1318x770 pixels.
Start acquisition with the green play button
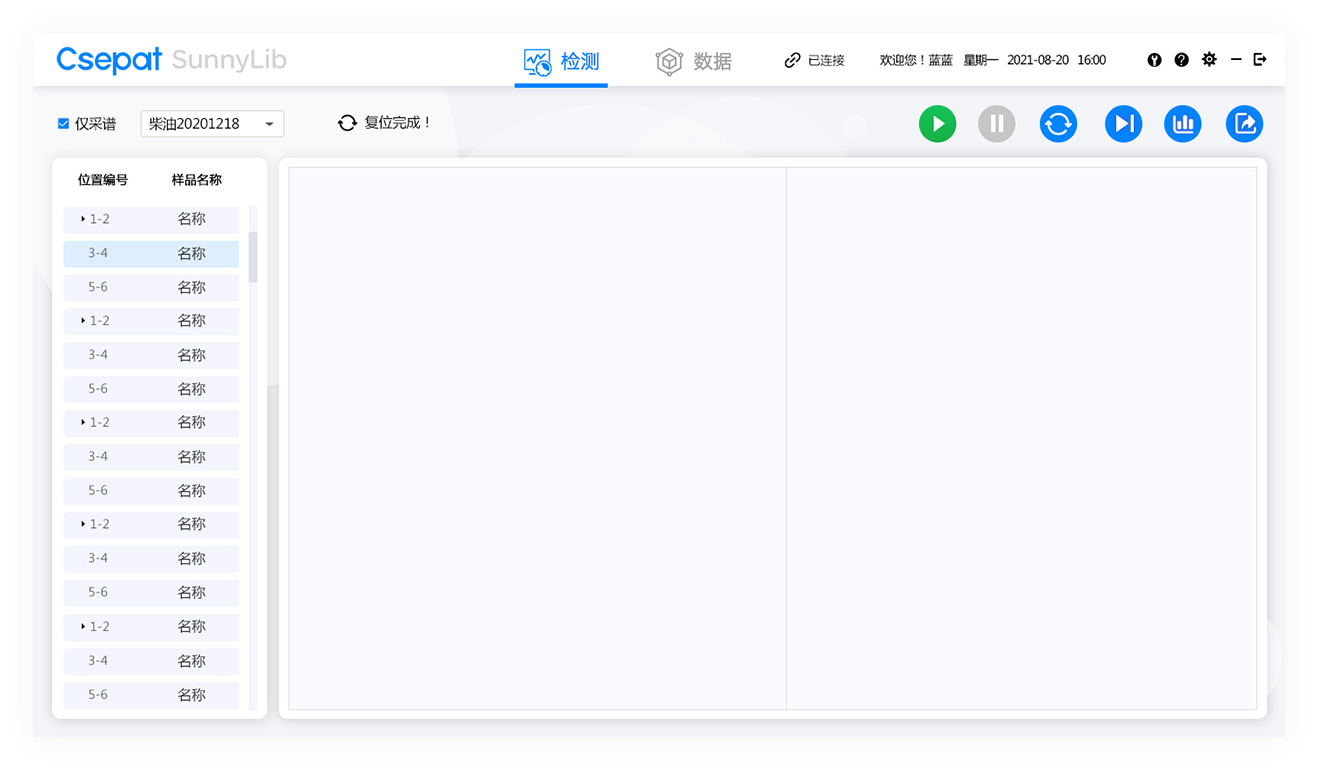point(937,123)
